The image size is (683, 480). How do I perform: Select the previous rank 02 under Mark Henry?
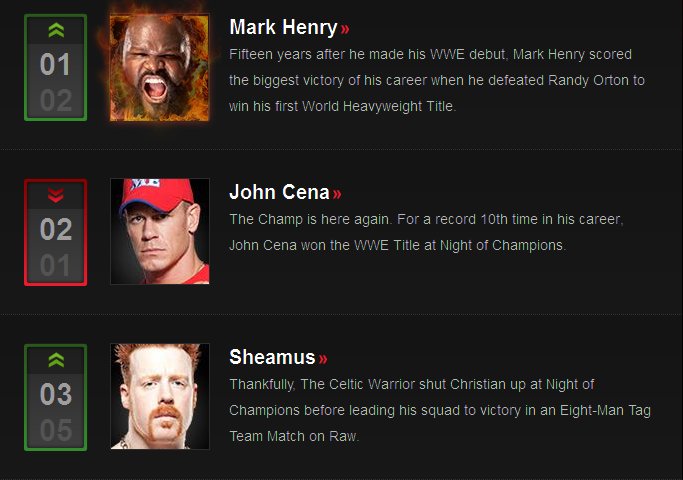56,101
